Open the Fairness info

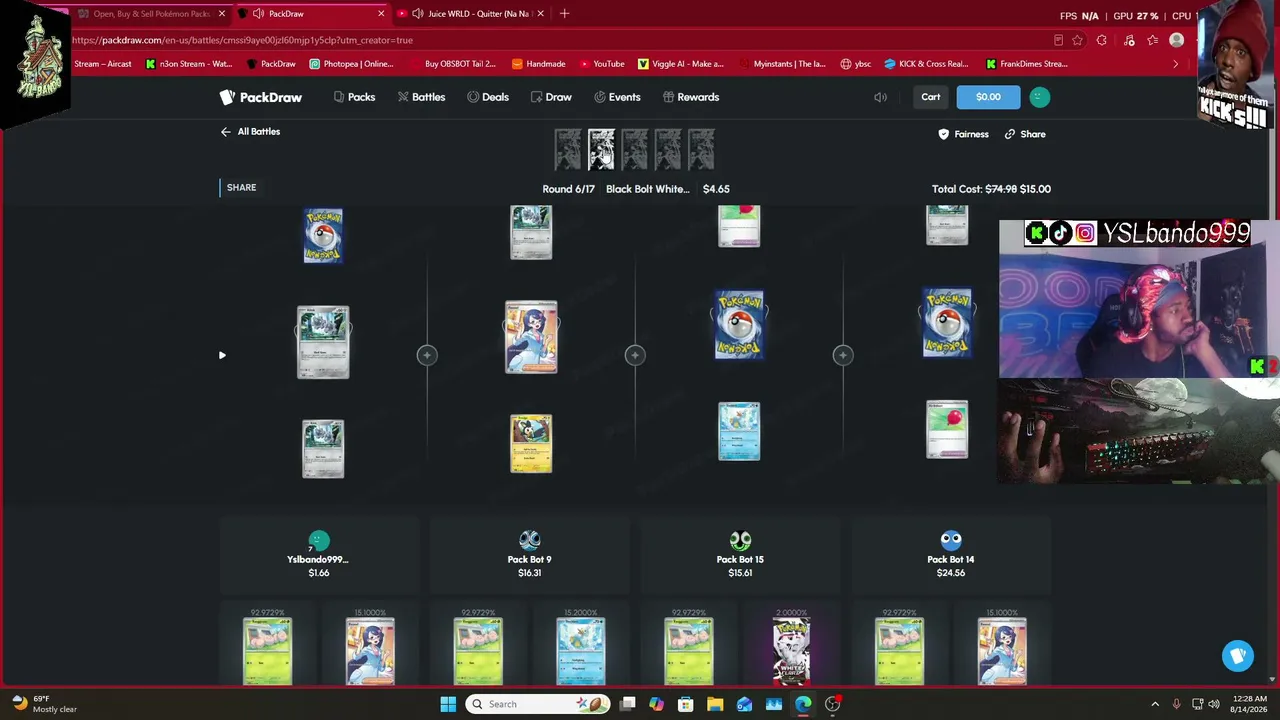964,134
